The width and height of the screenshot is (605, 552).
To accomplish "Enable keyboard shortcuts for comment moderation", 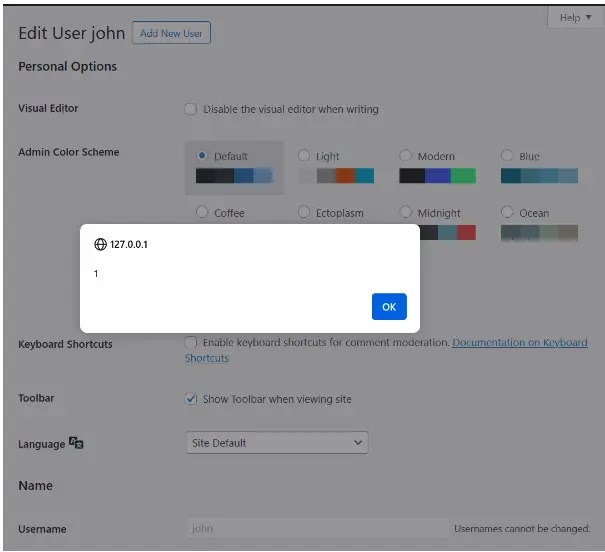I will tap(191, 342).
